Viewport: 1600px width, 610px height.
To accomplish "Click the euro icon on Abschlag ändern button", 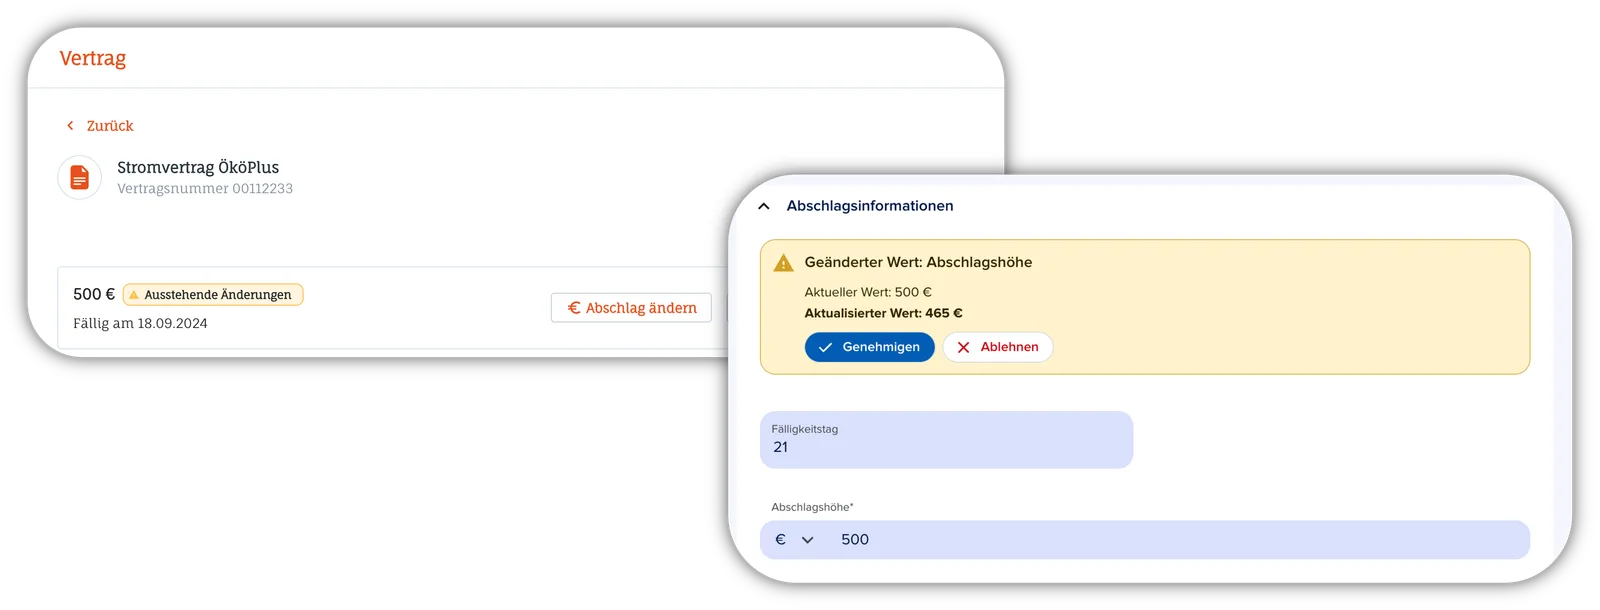I will coord(574,308).
